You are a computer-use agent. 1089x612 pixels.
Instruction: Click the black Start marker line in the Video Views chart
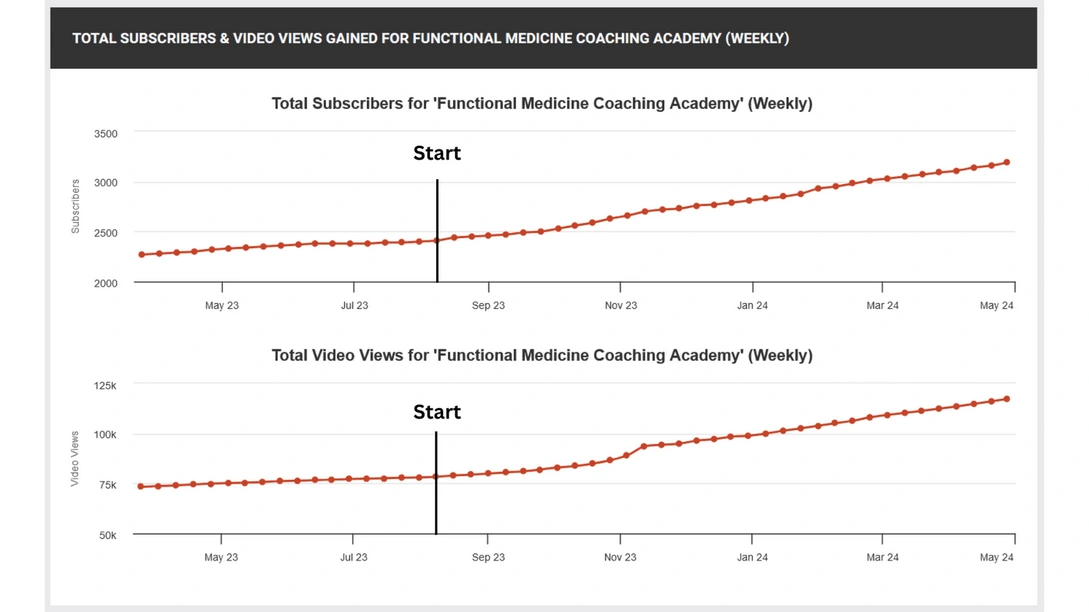click(x=436, y=500)
